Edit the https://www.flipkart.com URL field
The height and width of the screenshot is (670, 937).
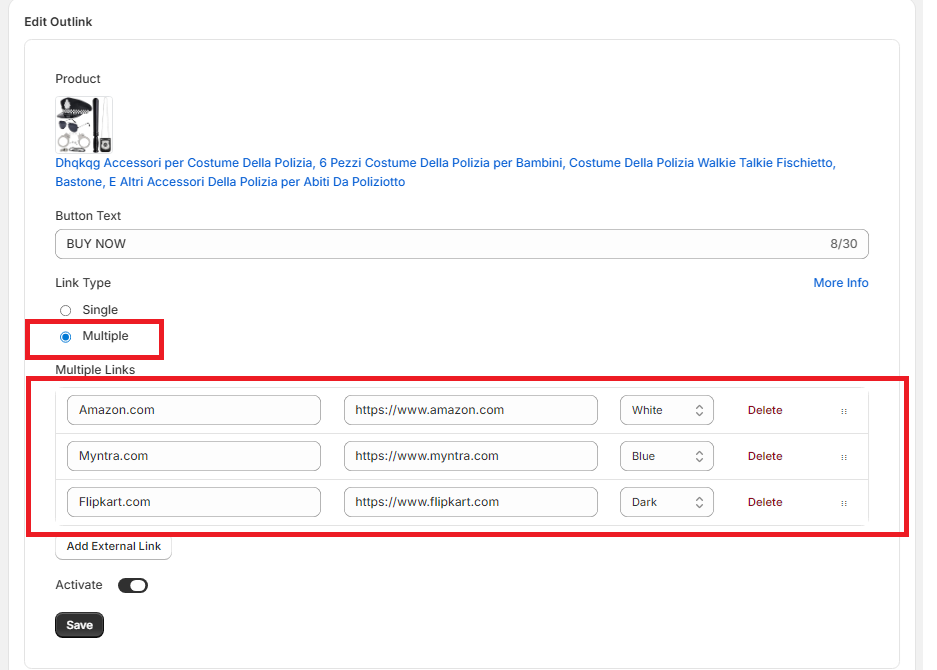pos(471,502)
